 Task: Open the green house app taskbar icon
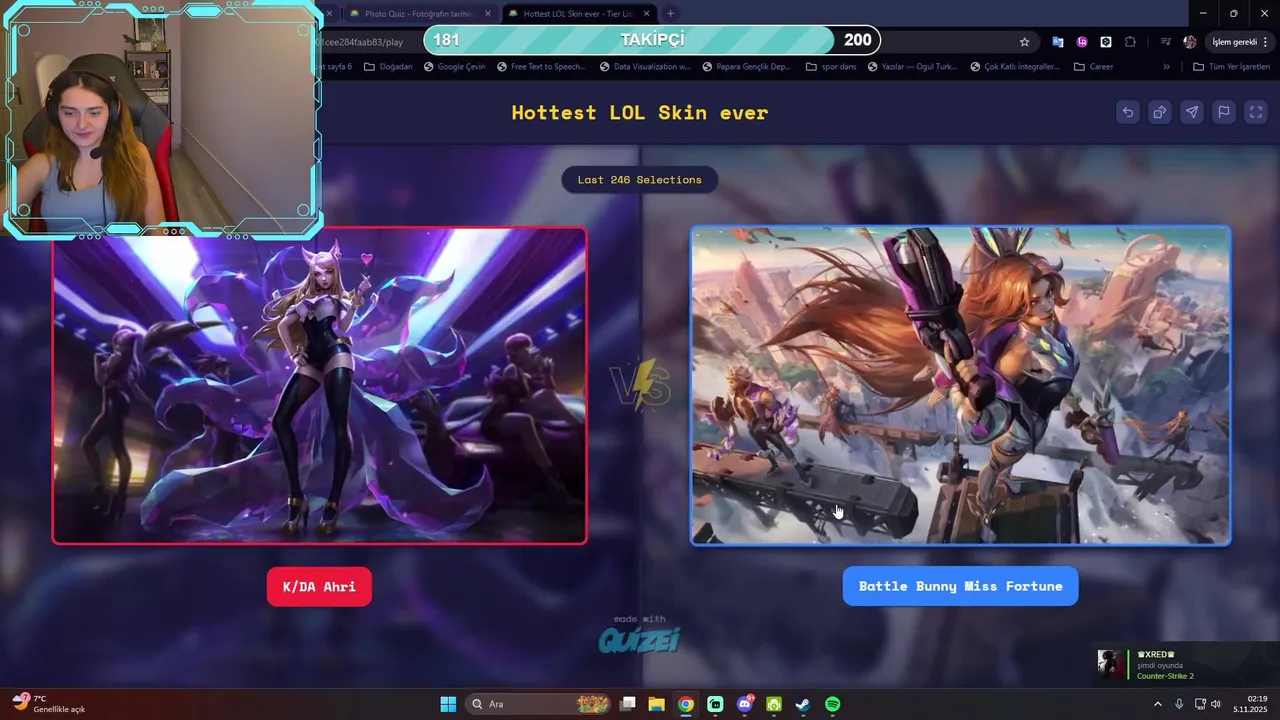pyautogui.click(x=774, y=704)
